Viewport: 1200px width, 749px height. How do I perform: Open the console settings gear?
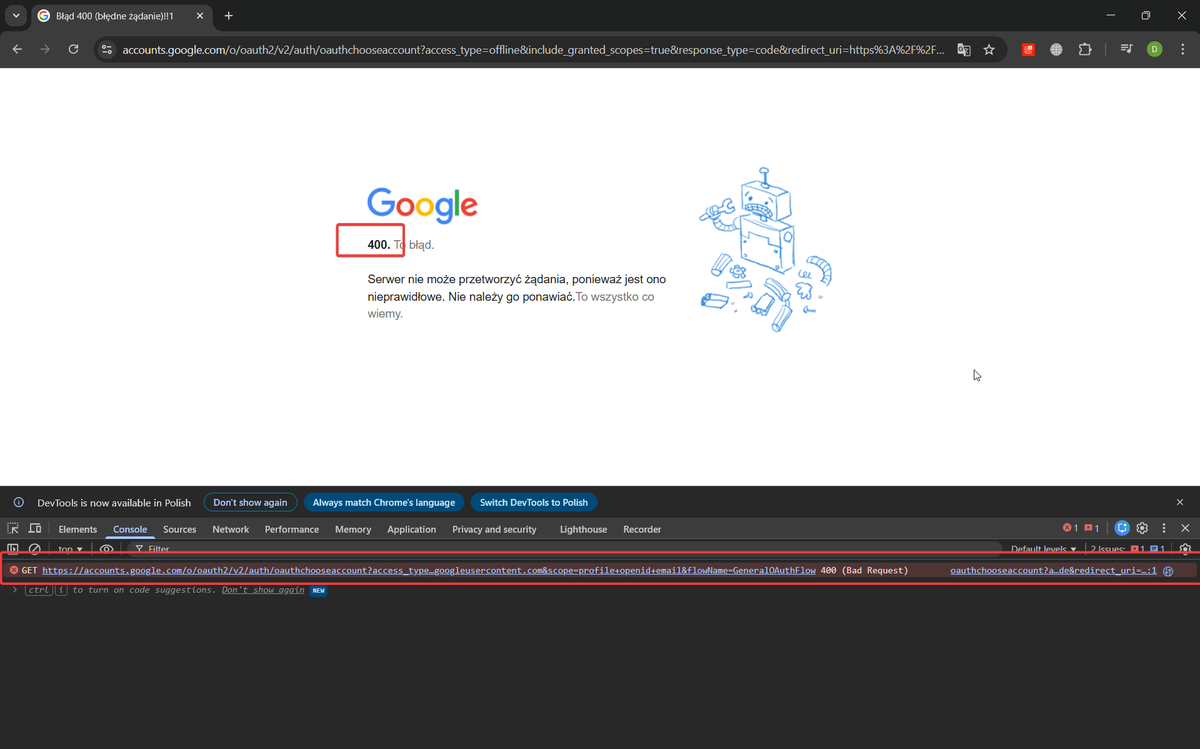[1185, 549]
